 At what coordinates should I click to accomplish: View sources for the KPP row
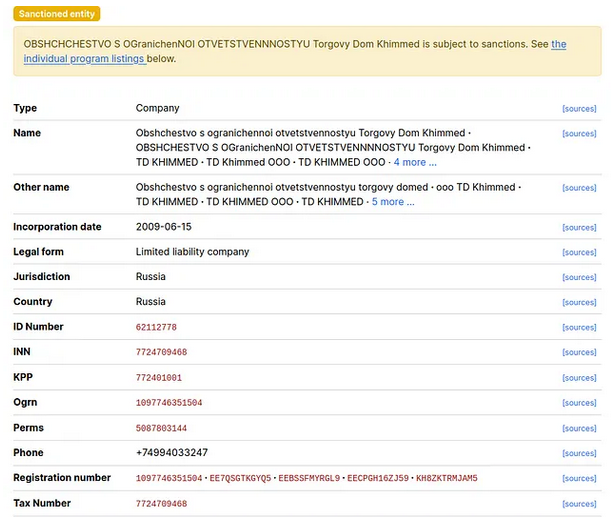pyautogui.click(x=579, y=378)
